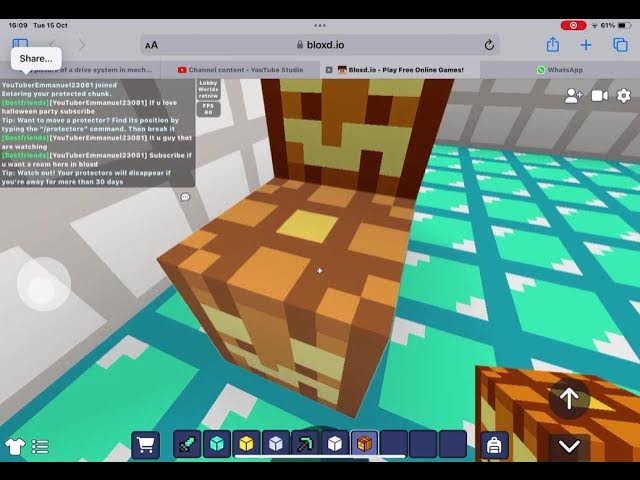
Task: Open the skin shirt icon
Action: point(14,446)
